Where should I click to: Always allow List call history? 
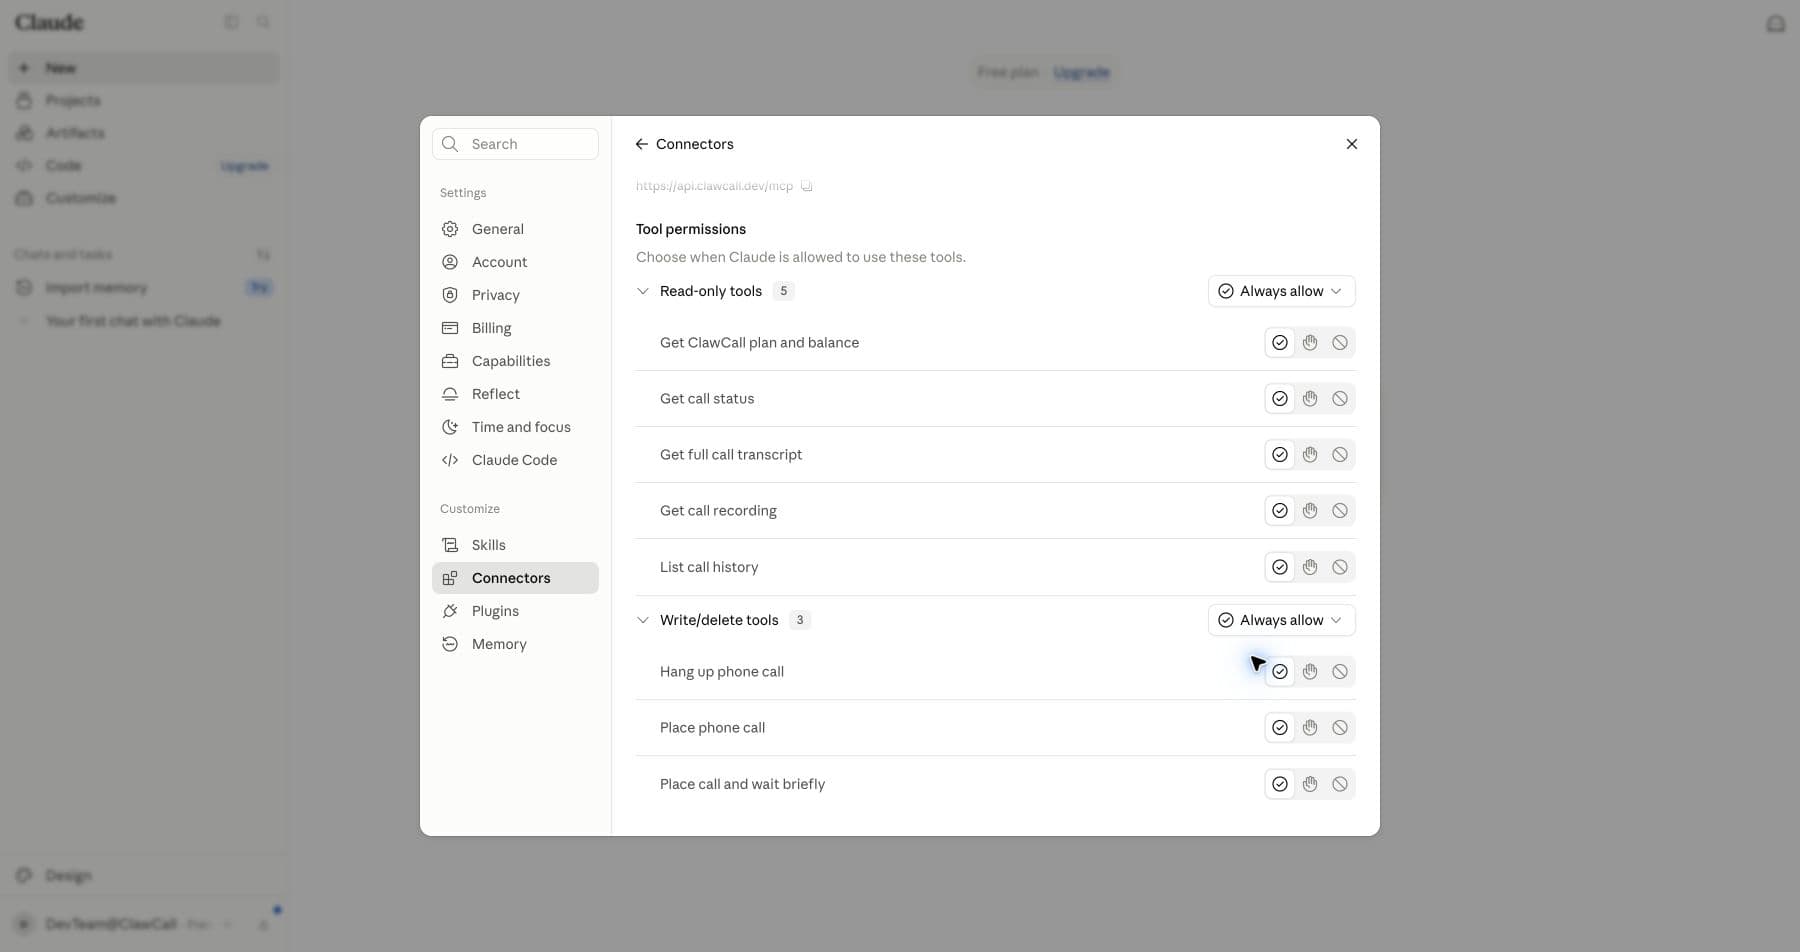1280,567
